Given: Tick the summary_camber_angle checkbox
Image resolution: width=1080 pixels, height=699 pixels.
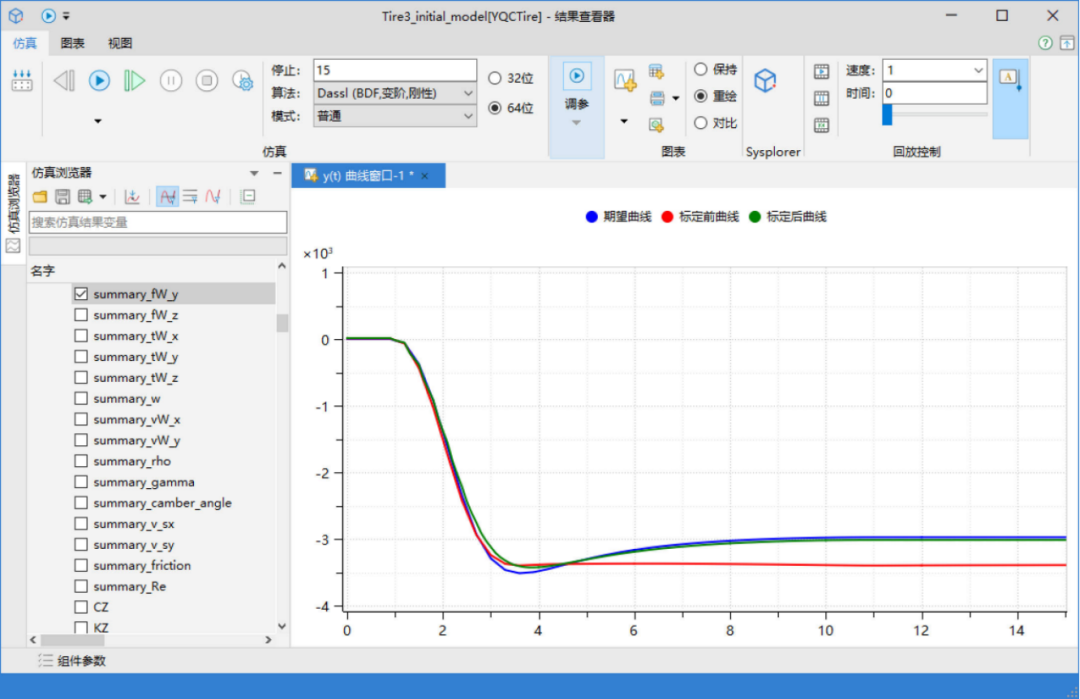Looking at the screenshot, I should coord(81,503).
